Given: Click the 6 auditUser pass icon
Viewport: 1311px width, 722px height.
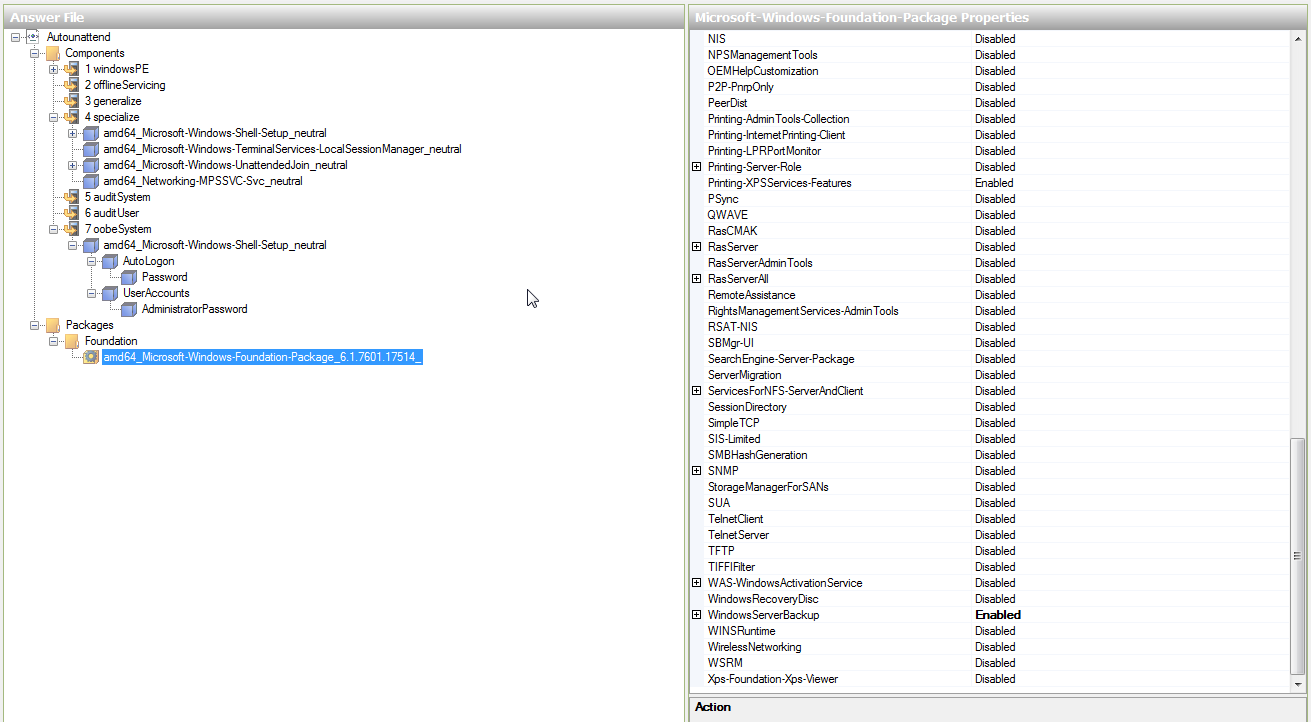Looking at the screenshot, I should tap(71, 213).
